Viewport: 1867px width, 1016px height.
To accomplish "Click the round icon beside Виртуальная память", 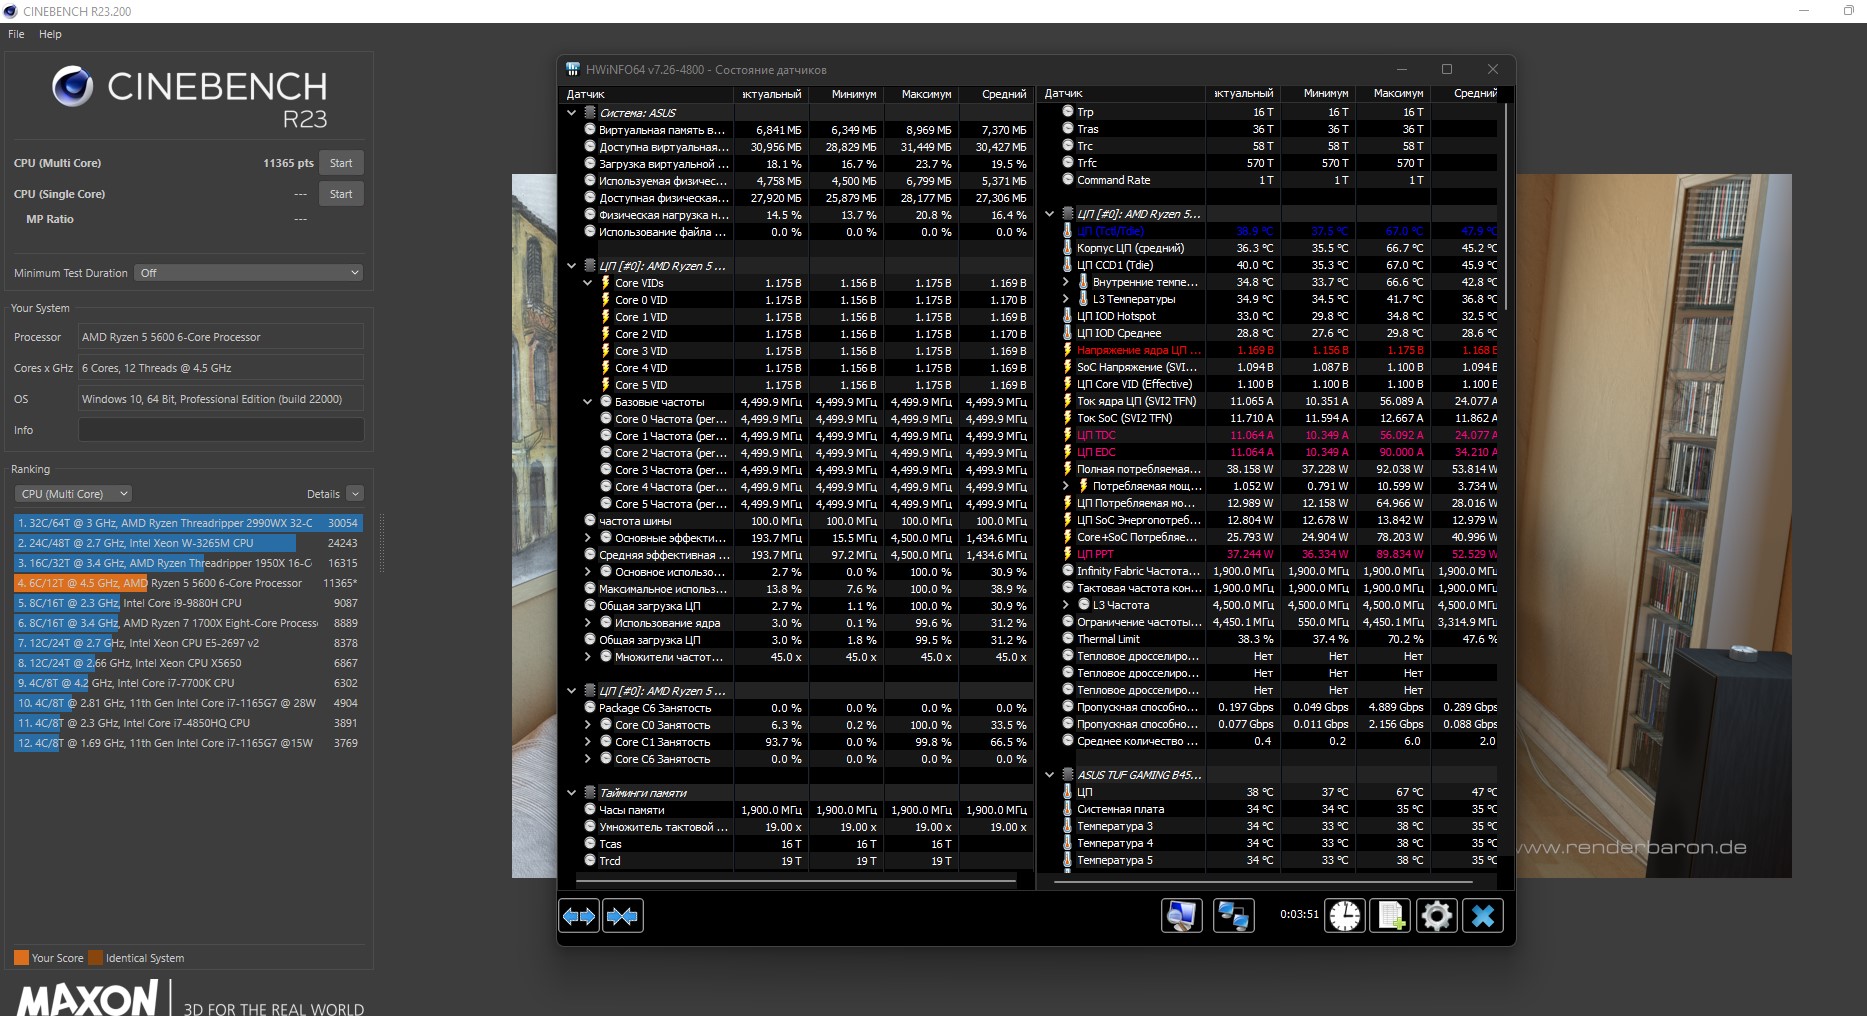I will coord(590,130).
